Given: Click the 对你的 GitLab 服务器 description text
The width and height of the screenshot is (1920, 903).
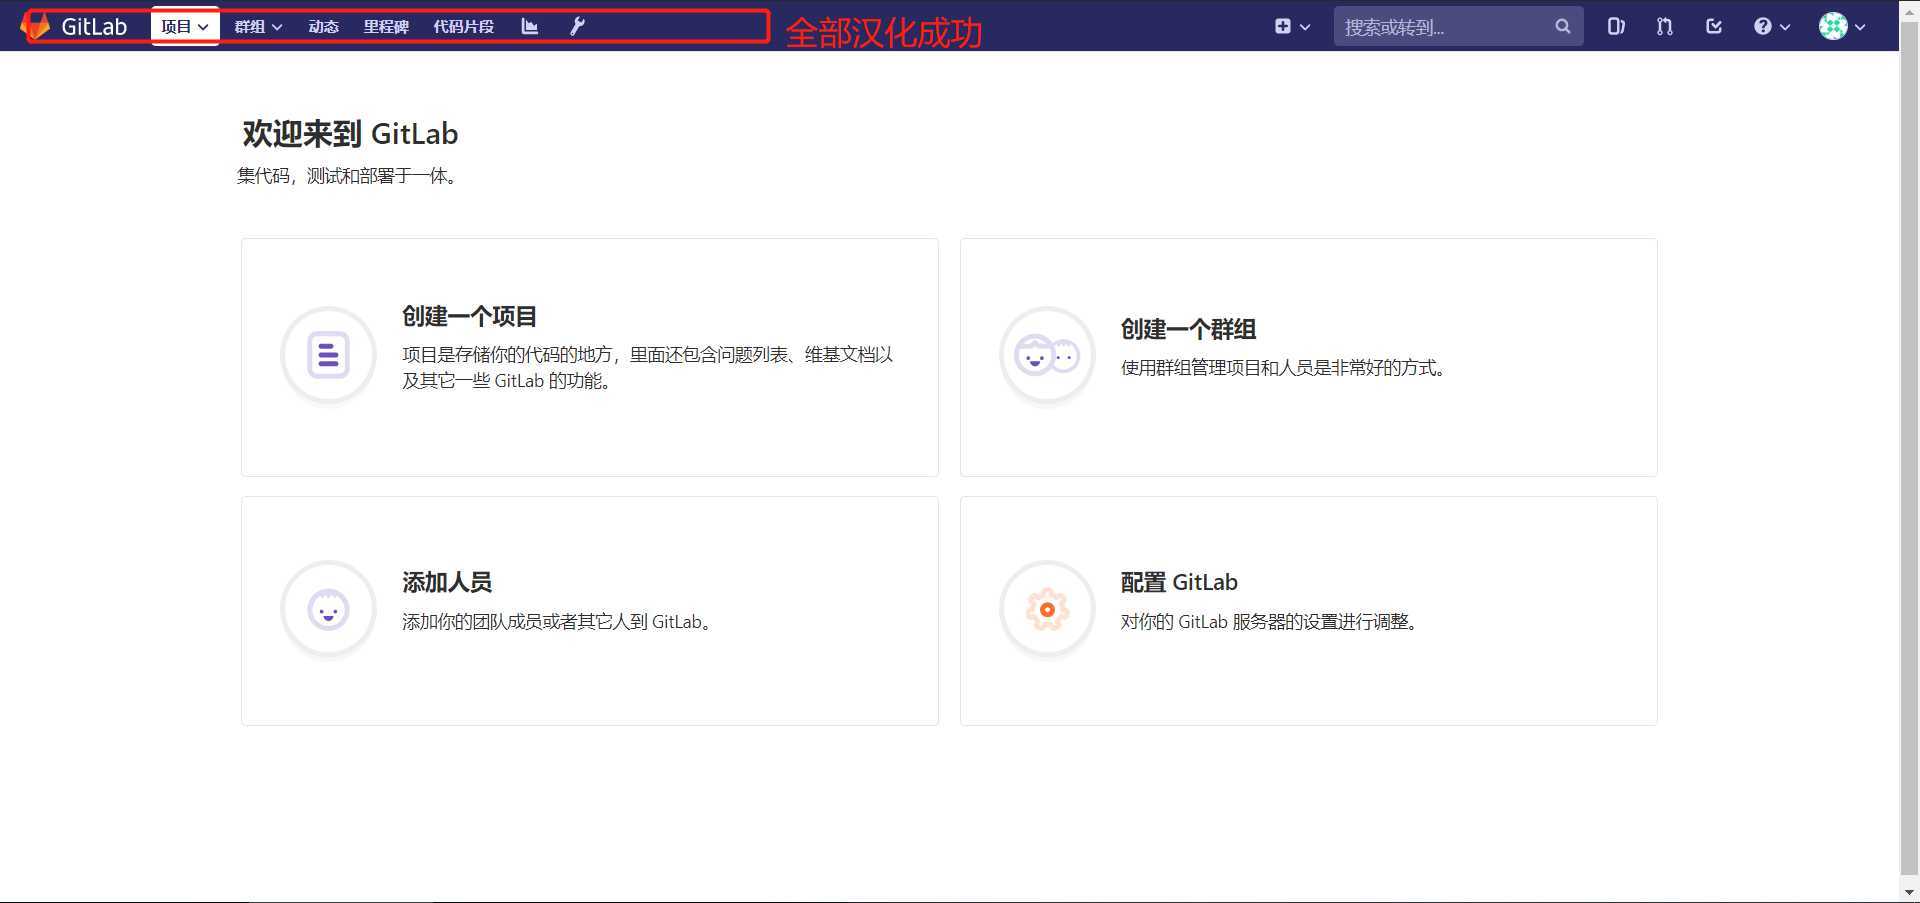Looking at the screenshot, I should click(1270, 622).
